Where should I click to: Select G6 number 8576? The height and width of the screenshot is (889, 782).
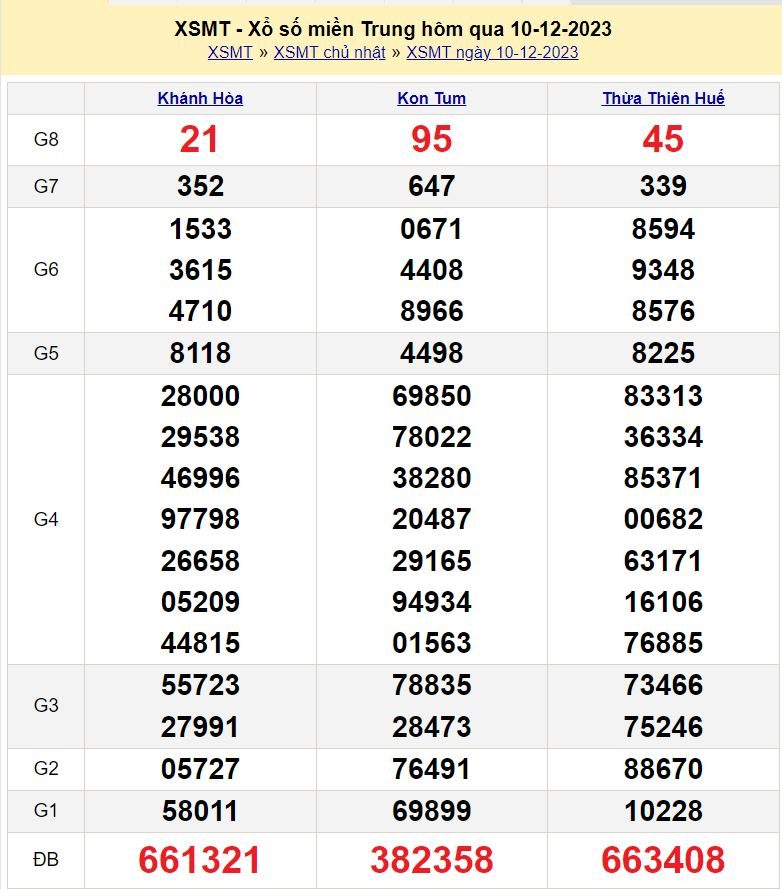click(663, 311)
